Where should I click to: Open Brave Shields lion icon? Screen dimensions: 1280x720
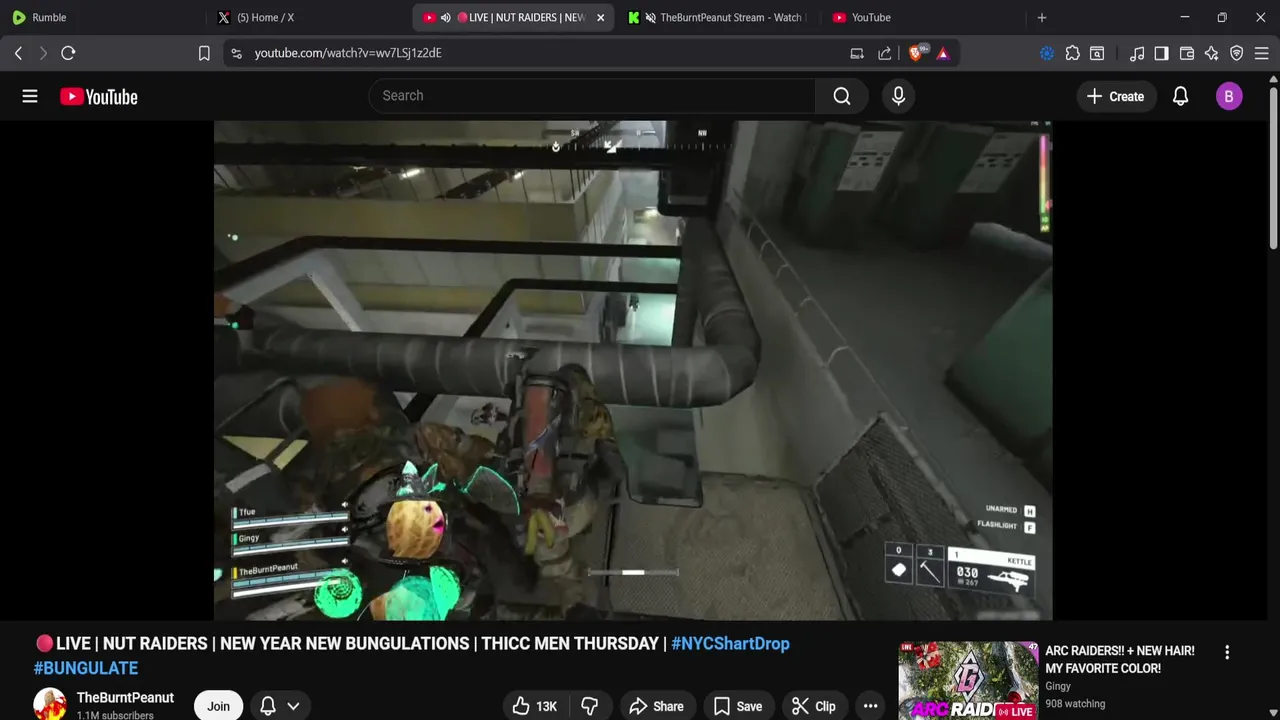[x=915, y=53]
